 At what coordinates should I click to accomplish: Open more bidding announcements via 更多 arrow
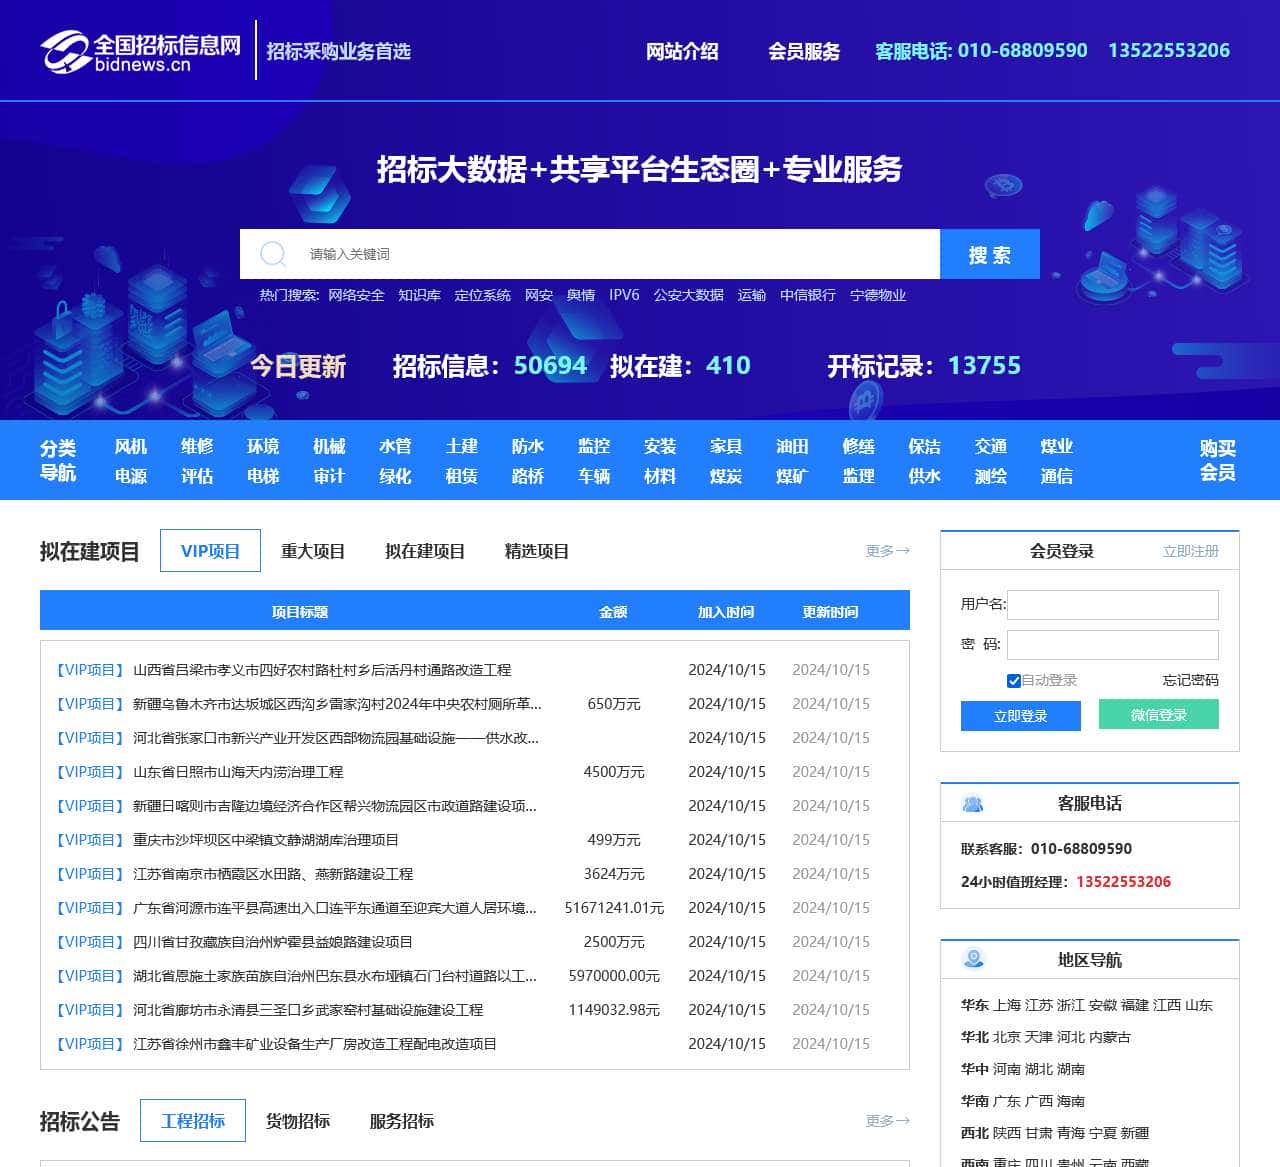coord(887,1121)
